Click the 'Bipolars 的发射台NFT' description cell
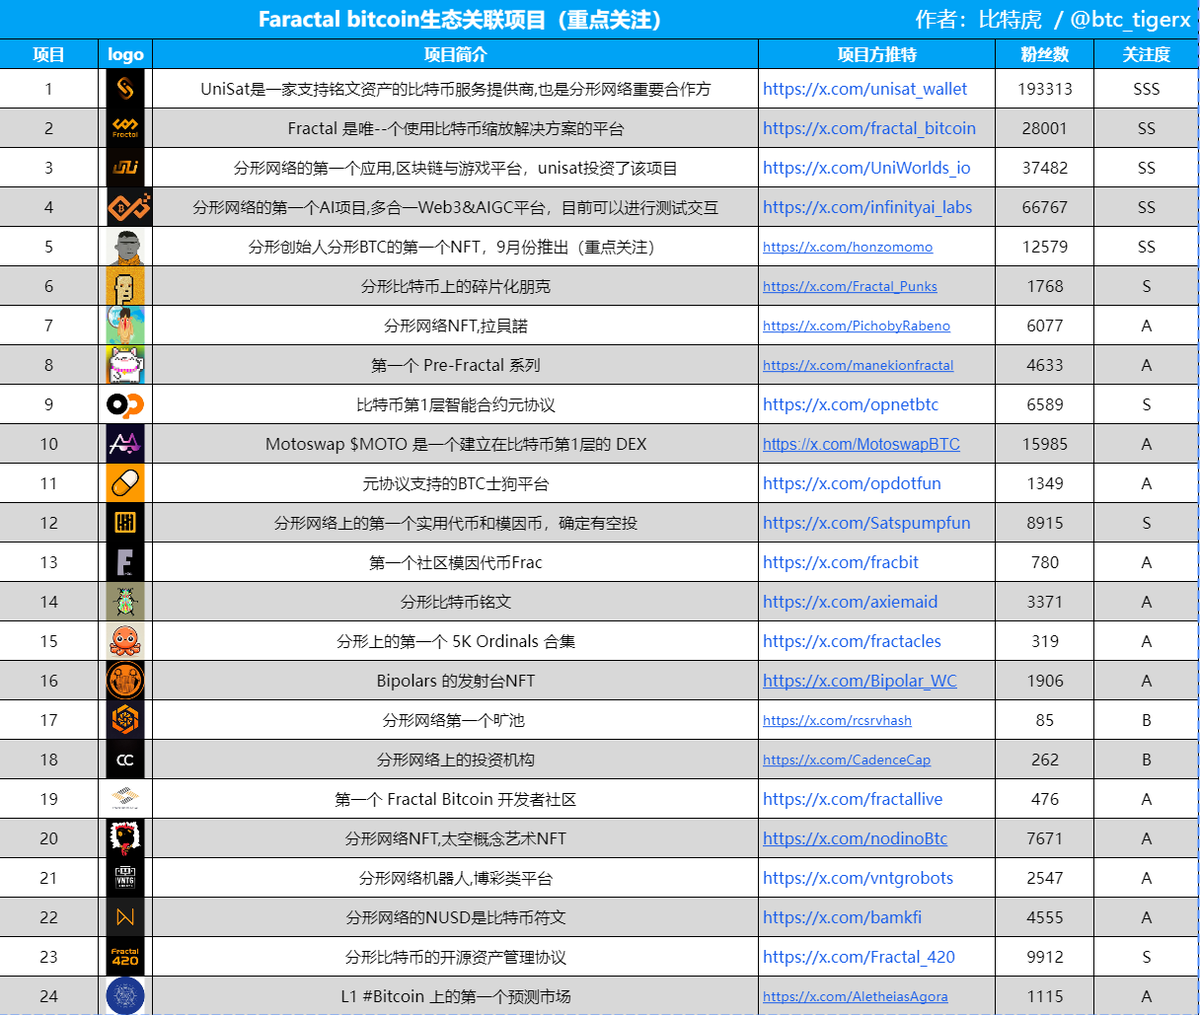This screenshot has width=1200, height=1015. (x=455, y=681)
